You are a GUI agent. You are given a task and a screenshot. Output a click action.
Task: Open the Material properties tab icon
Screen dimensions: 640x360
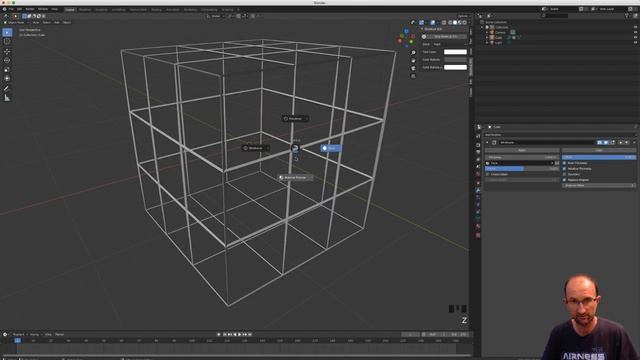pyautogui.click(x=478, y=226)
